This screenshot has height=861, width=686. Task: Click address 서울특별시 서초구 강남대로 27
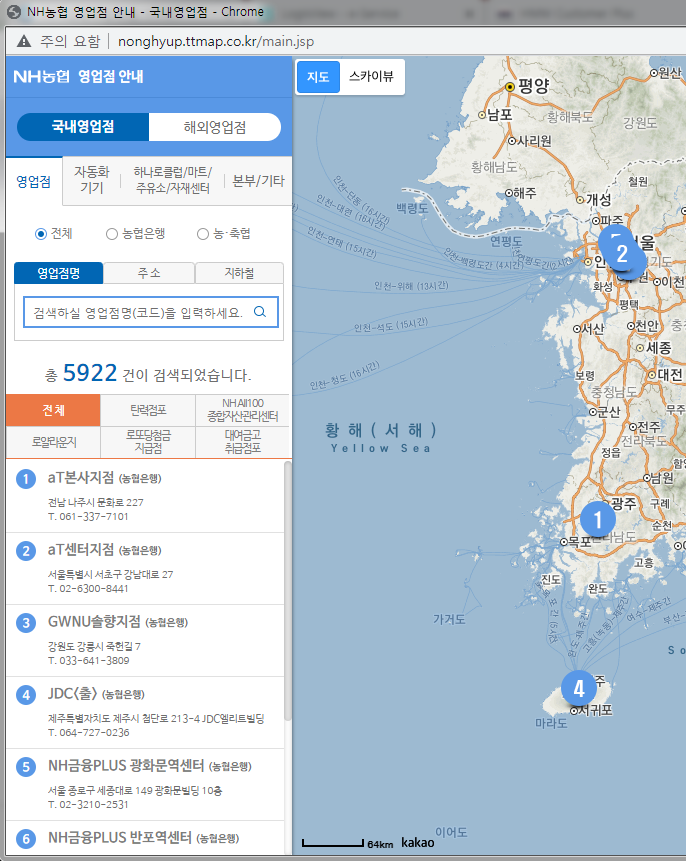click(x=110, y=574)
